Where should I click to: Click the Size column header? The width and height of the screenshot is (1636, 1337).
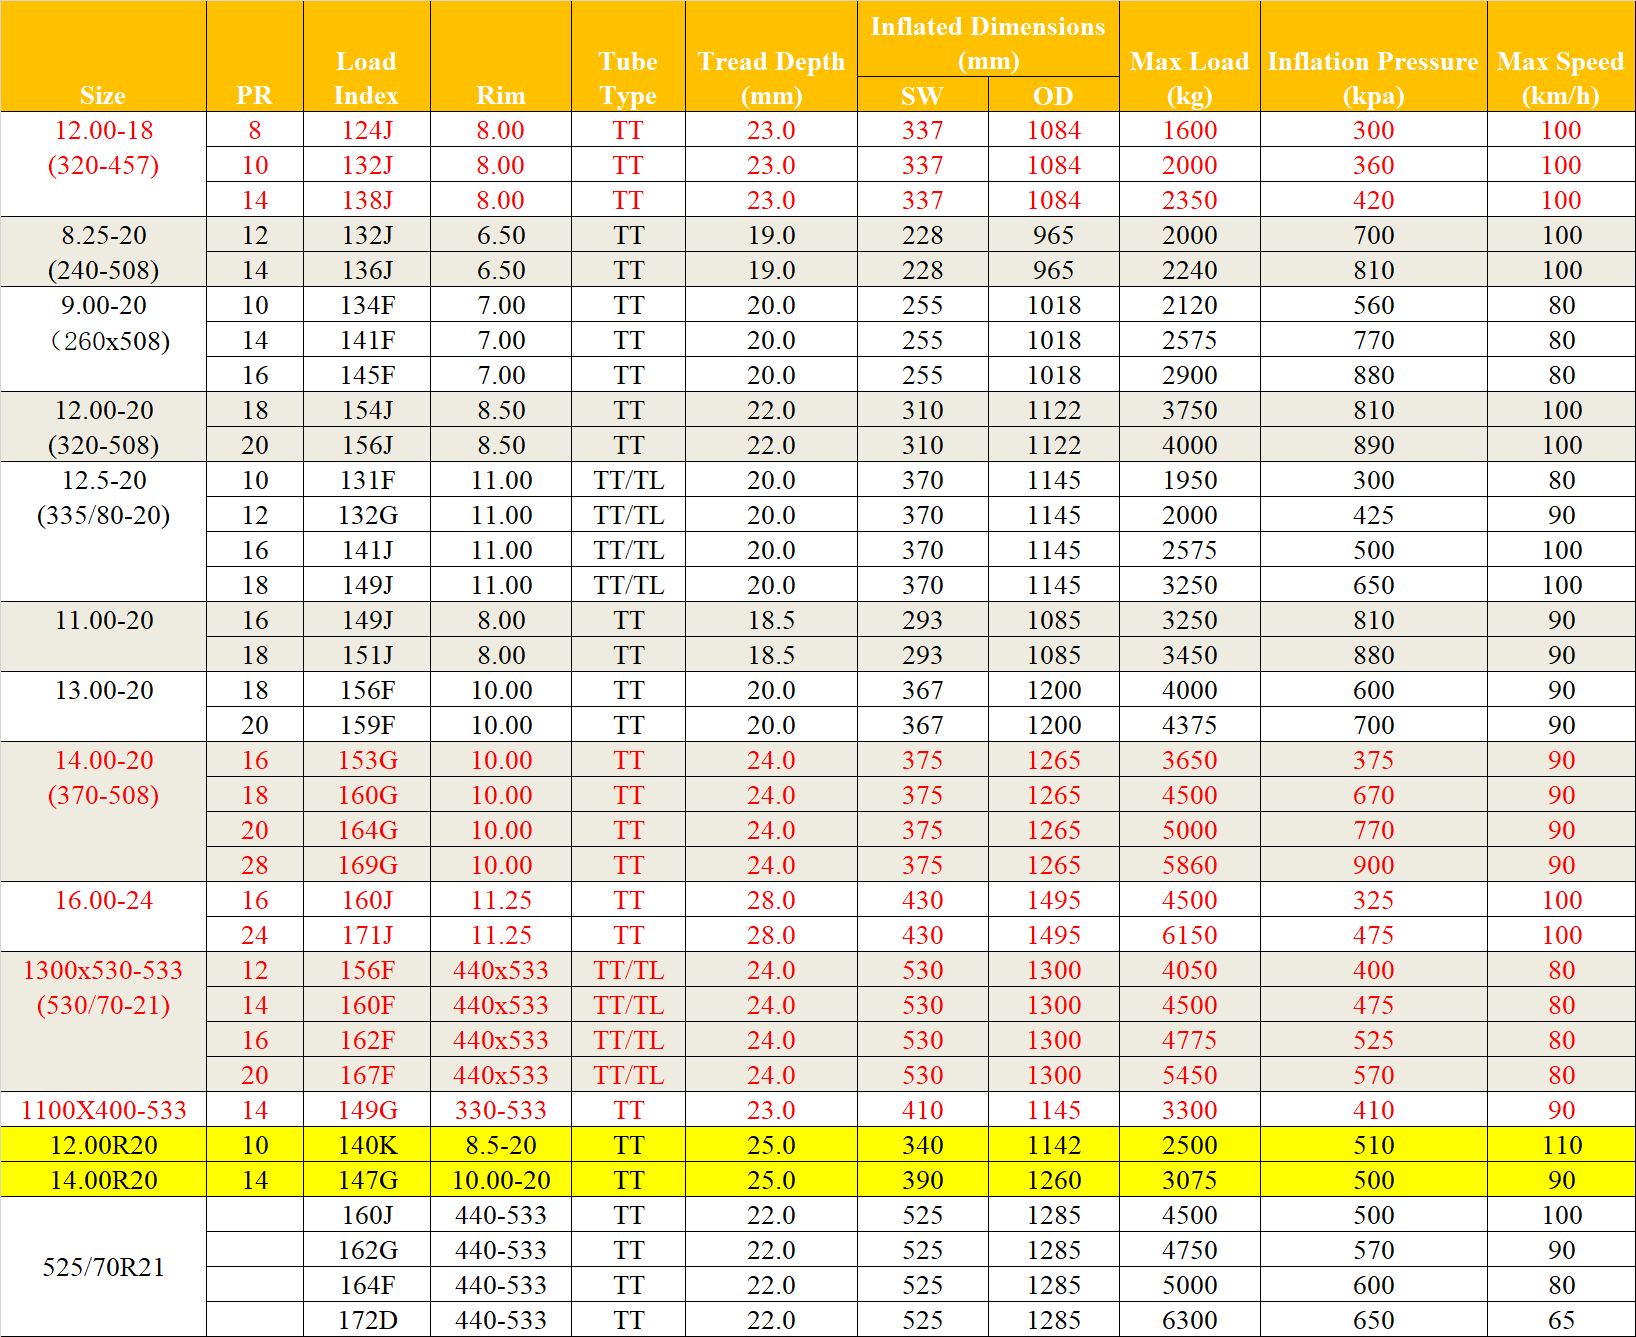[103, 95]
